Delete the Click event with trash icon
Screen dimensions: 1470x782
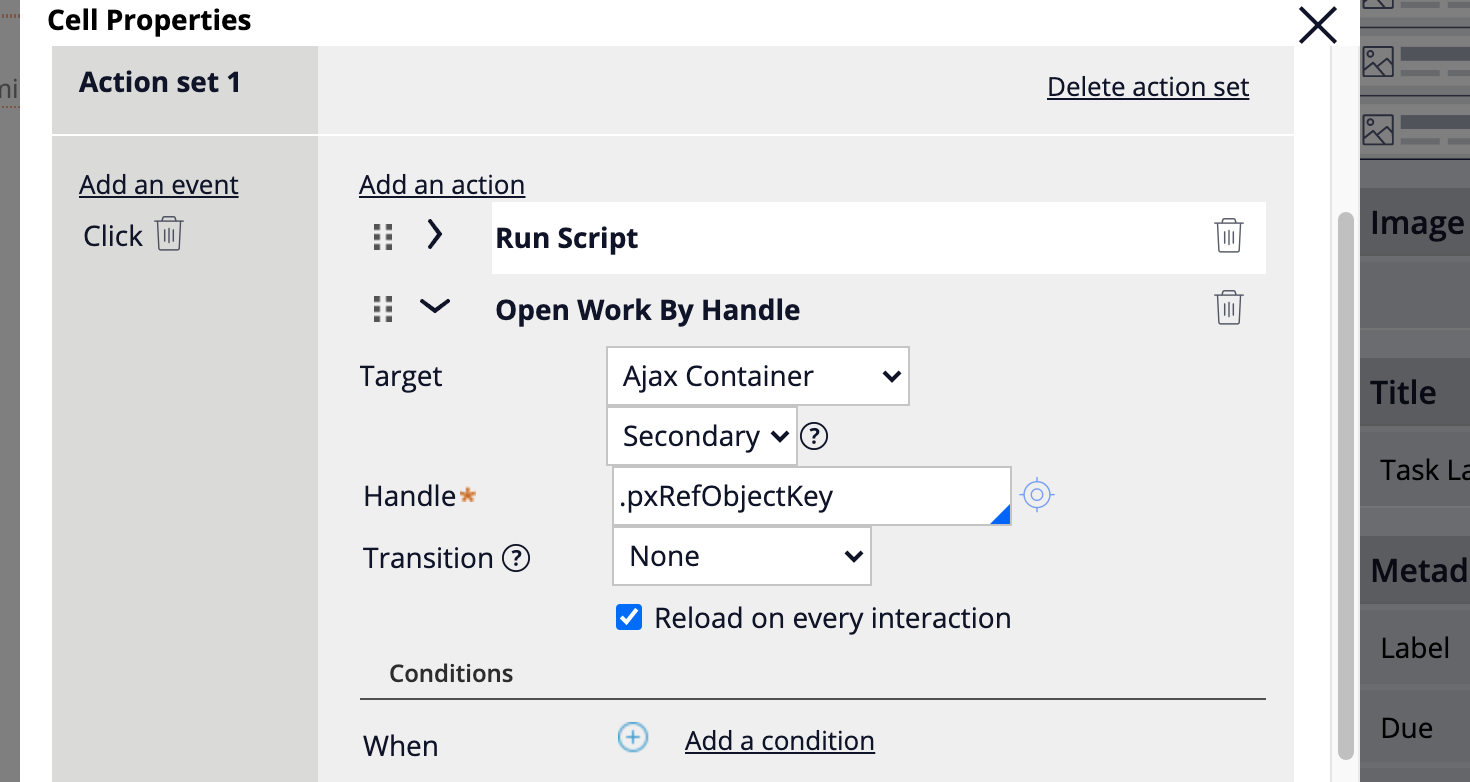tap(169, 234)
